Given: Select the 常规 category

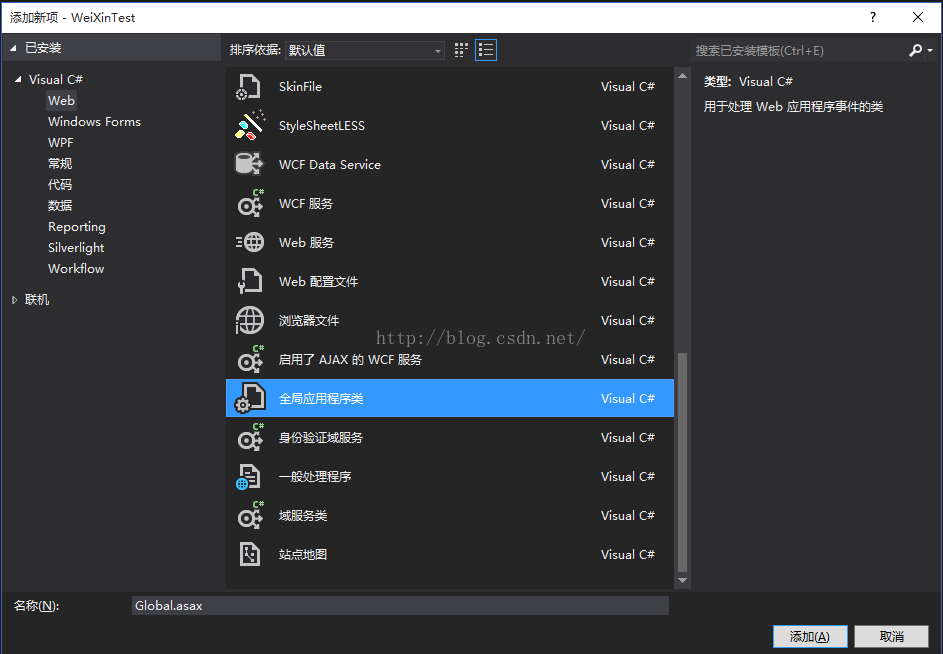Looking at the screenshot, I should pos(60,164).
